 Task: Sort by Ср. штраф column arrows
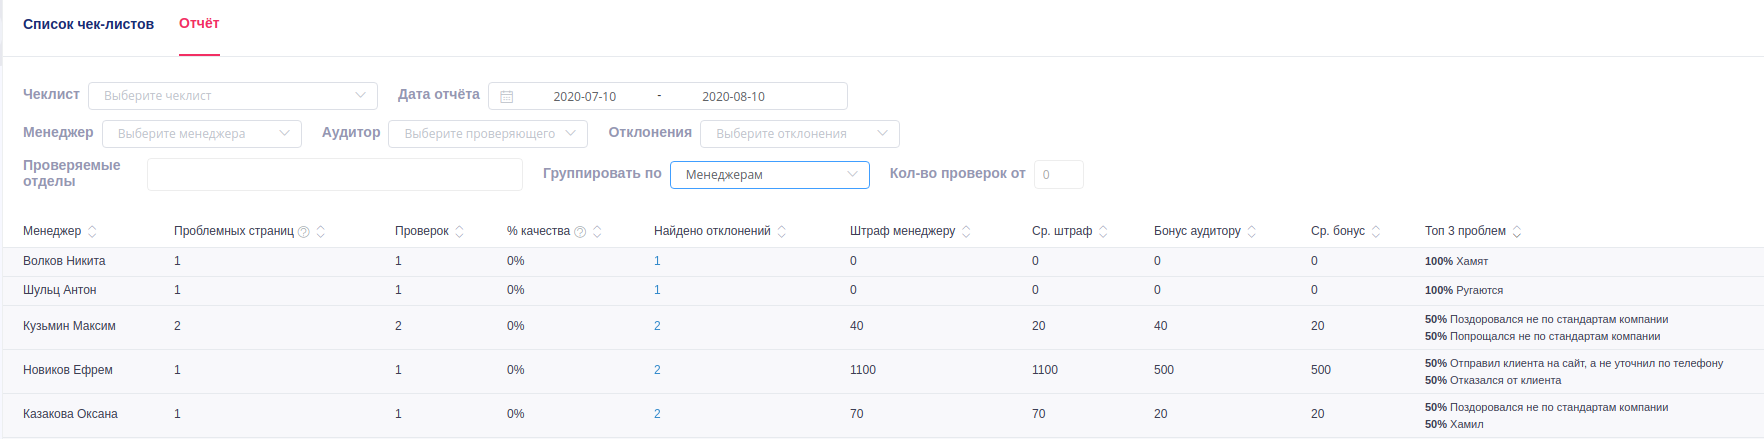point(1103,232)
